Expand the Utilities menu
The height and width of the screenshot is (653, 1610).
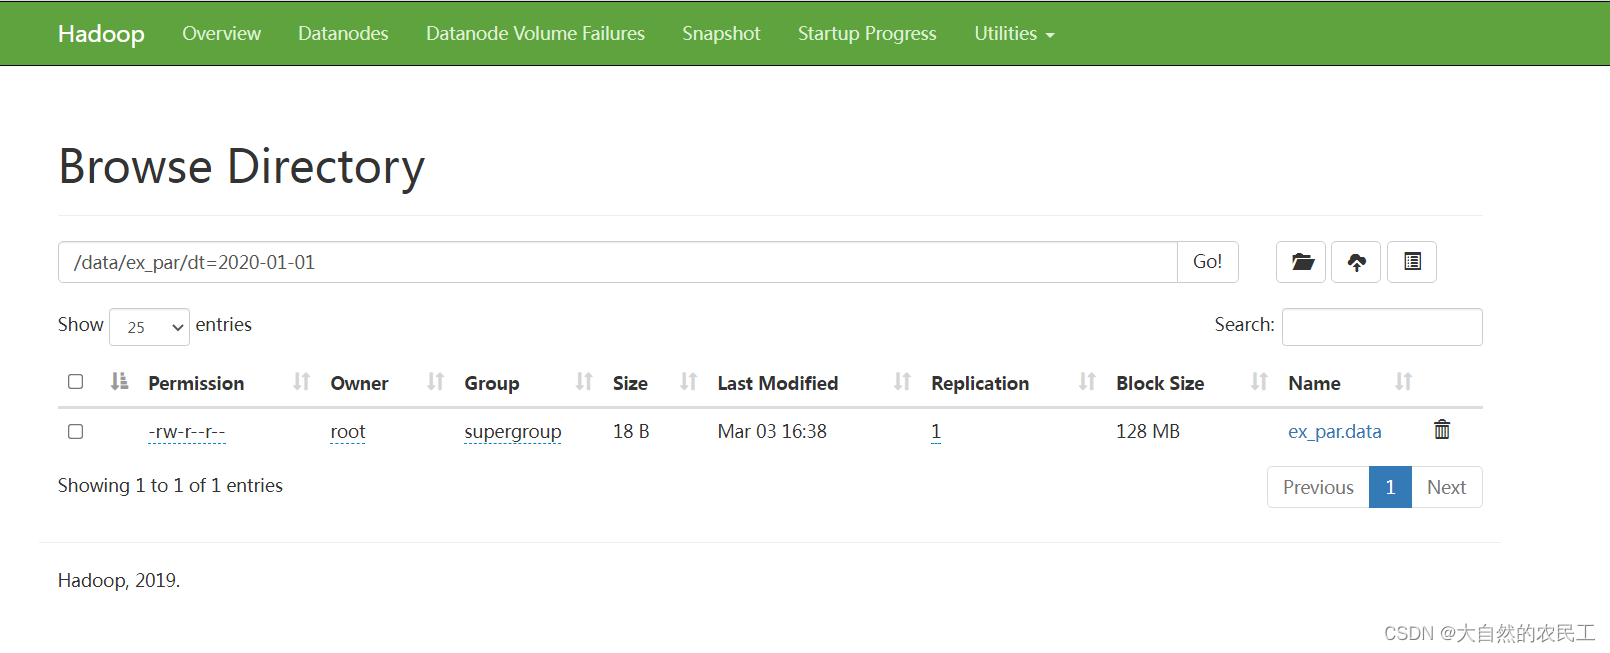(1014, 33)
